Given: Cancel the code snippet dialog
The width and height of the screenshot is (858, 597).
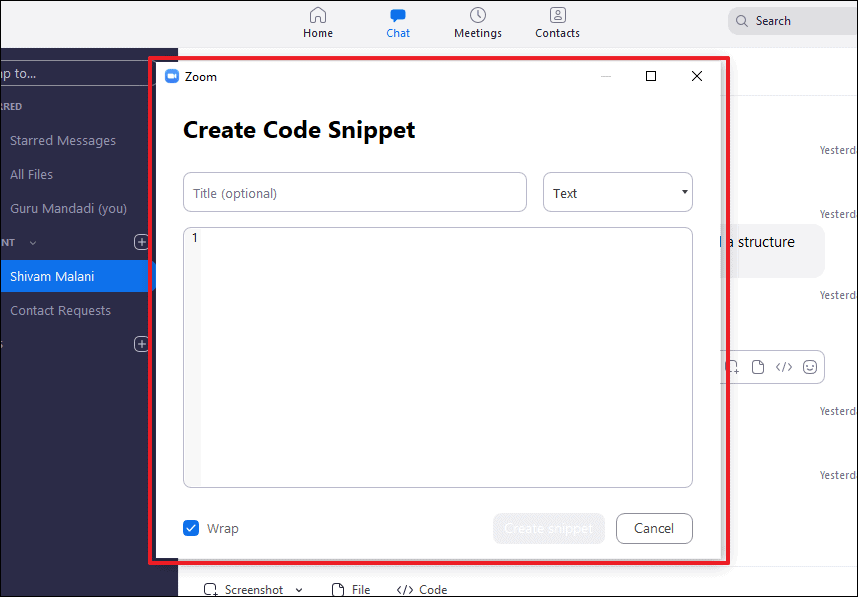Looking at the screenshot, I should pyautogui.click(x=654, y=528).
